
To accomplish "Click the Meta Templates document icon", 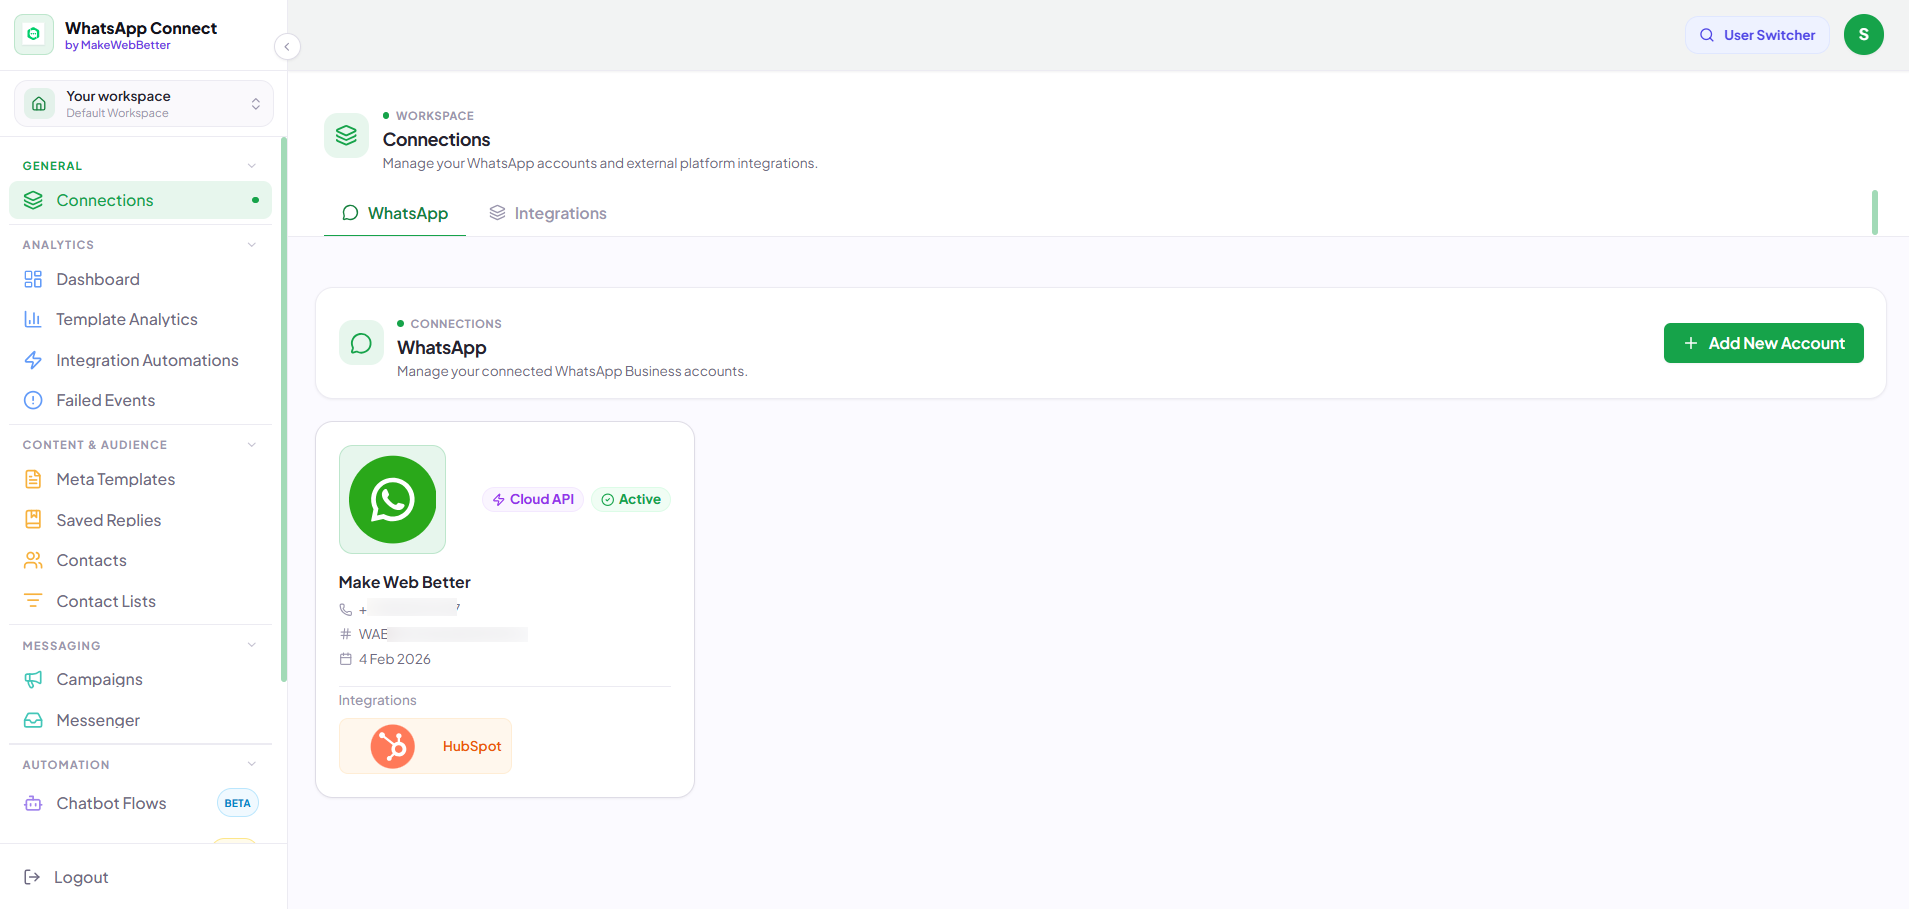I will click(33, 479).
